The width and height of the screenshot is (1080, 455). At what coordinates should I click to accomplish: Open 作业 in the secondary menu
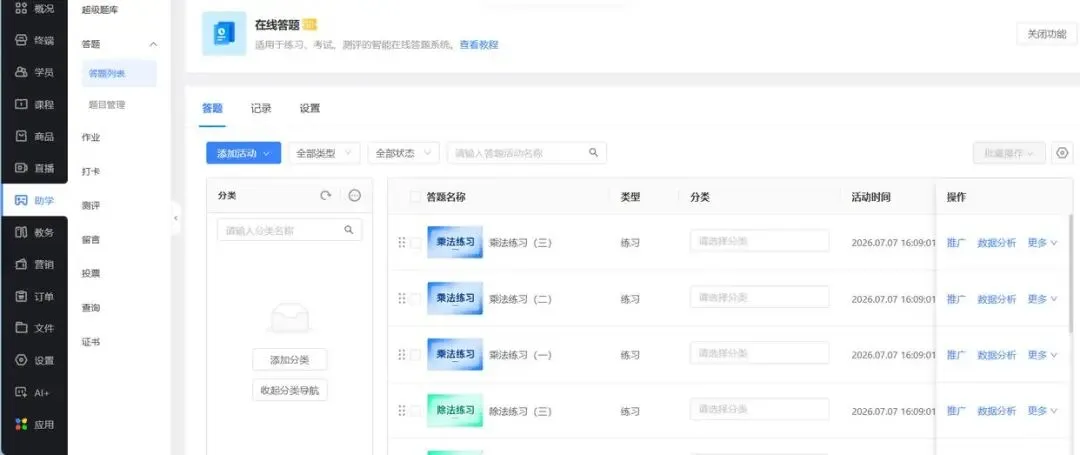[x=91, y=137]
